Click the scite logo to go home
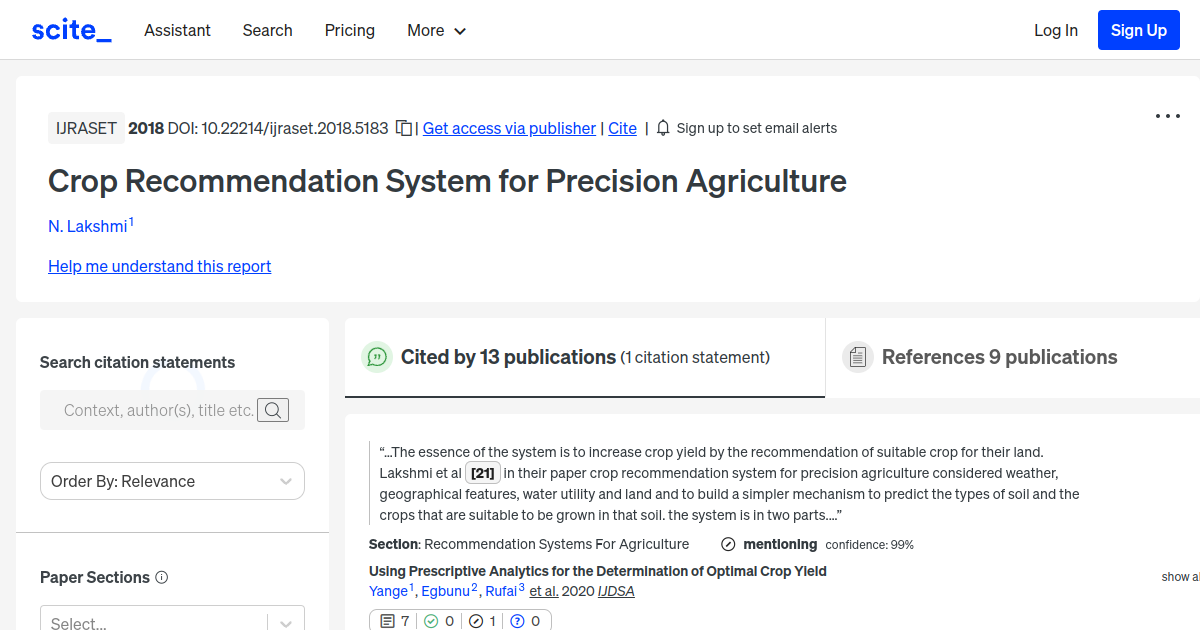Viewport: 1200px width, 630px height. [x=70, y=29]
